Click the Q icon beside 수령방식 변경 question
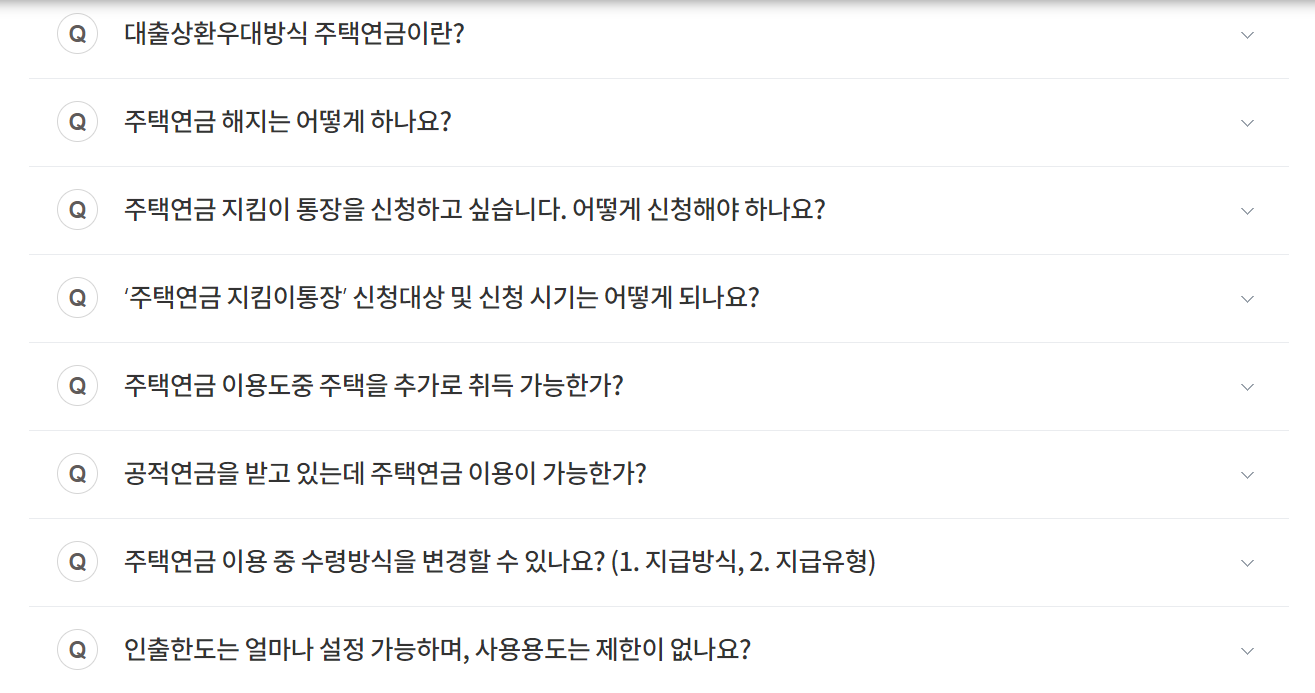The height and width of the screenshot is (693, 1315). click(78, 562)
